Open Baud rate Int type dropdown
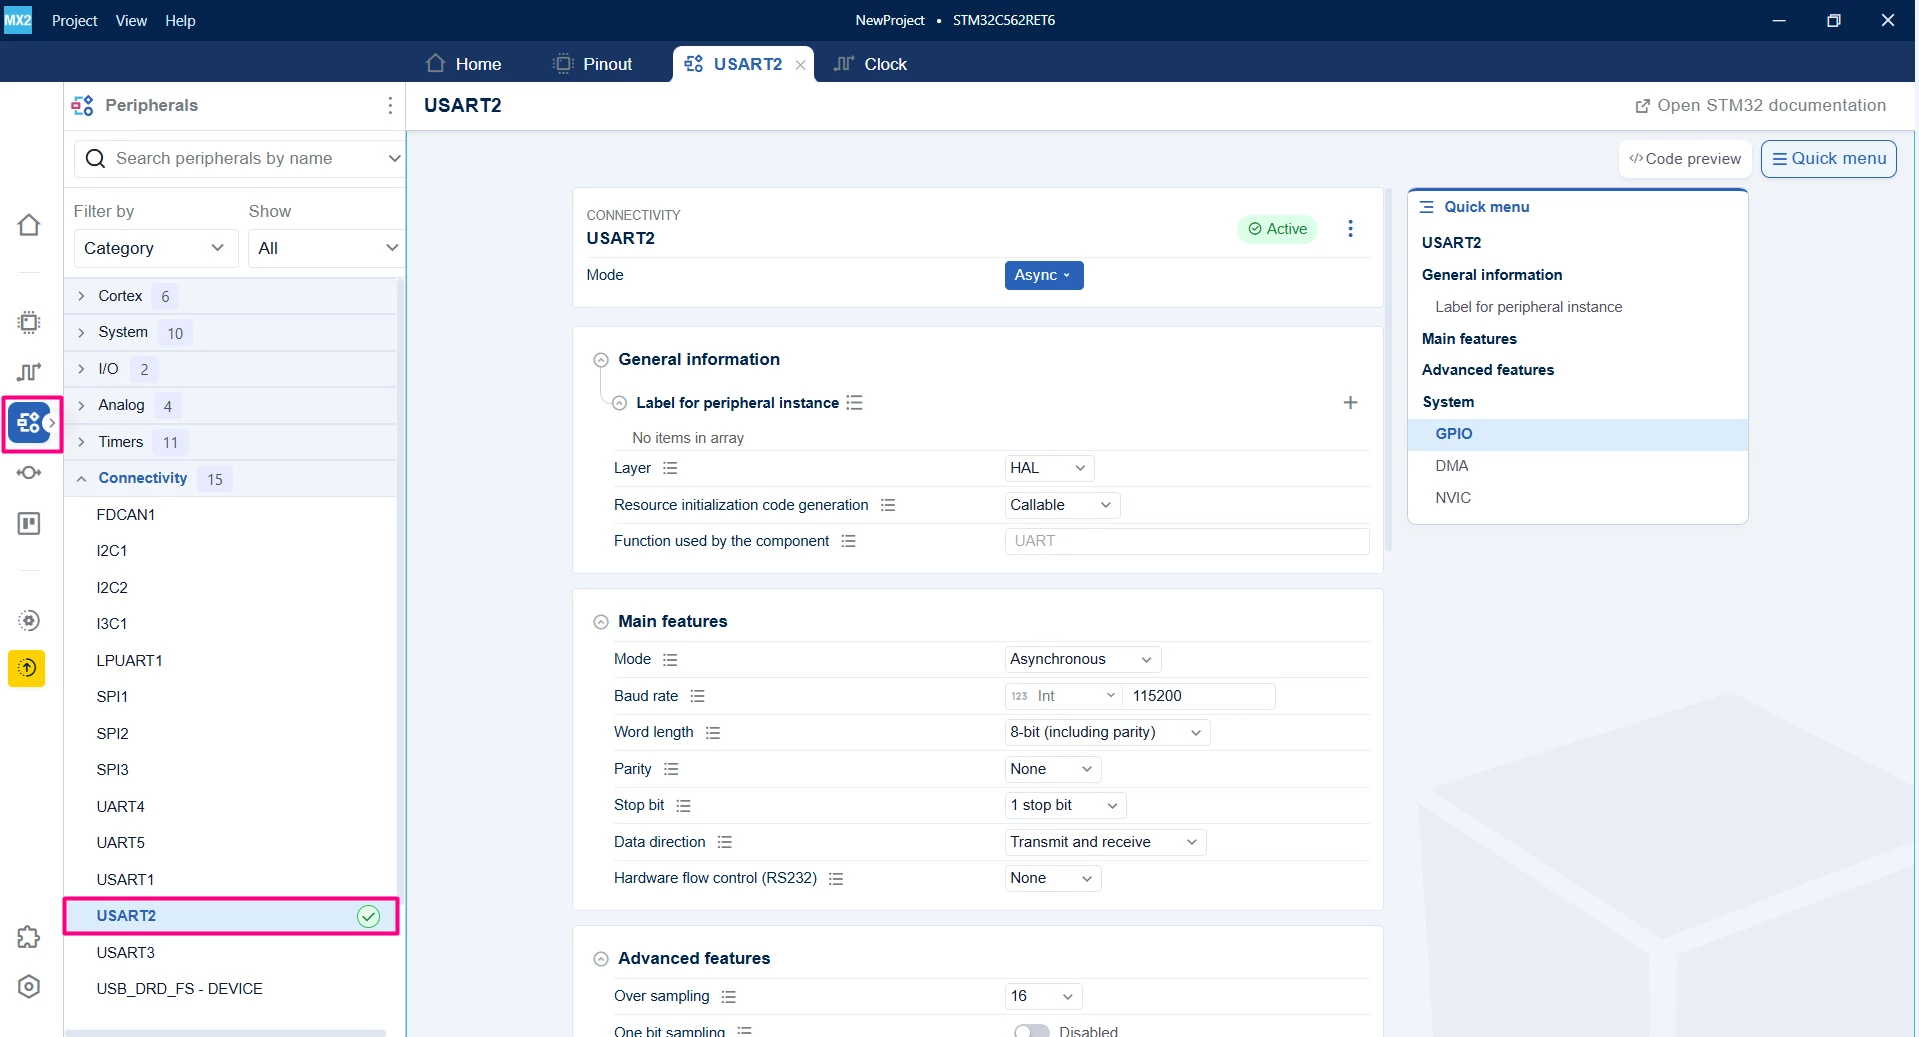The image size is (1919, 1037). 1063,696
